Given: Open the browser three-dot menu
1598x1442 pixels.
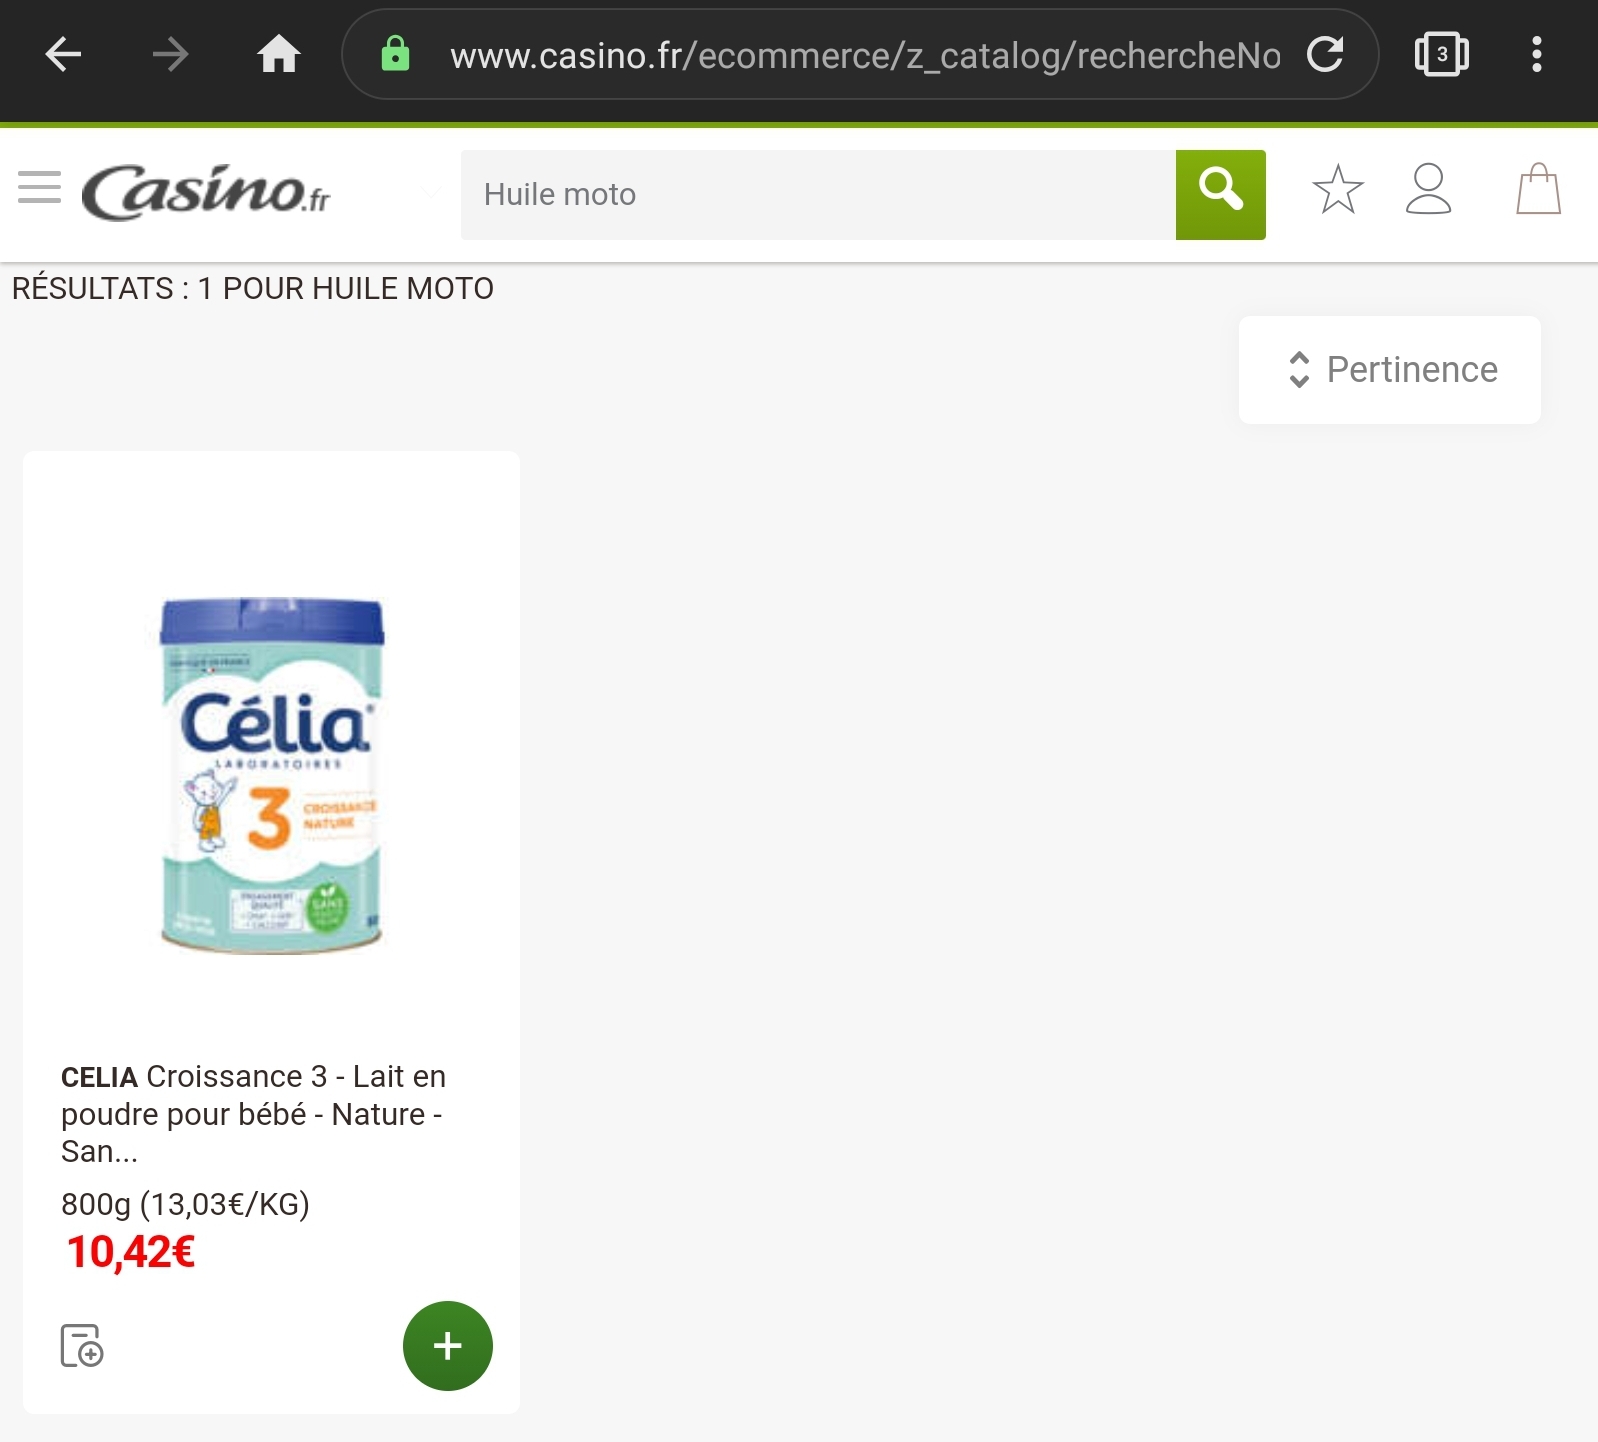Looking at the screenshot, I should click(1537, 54).
